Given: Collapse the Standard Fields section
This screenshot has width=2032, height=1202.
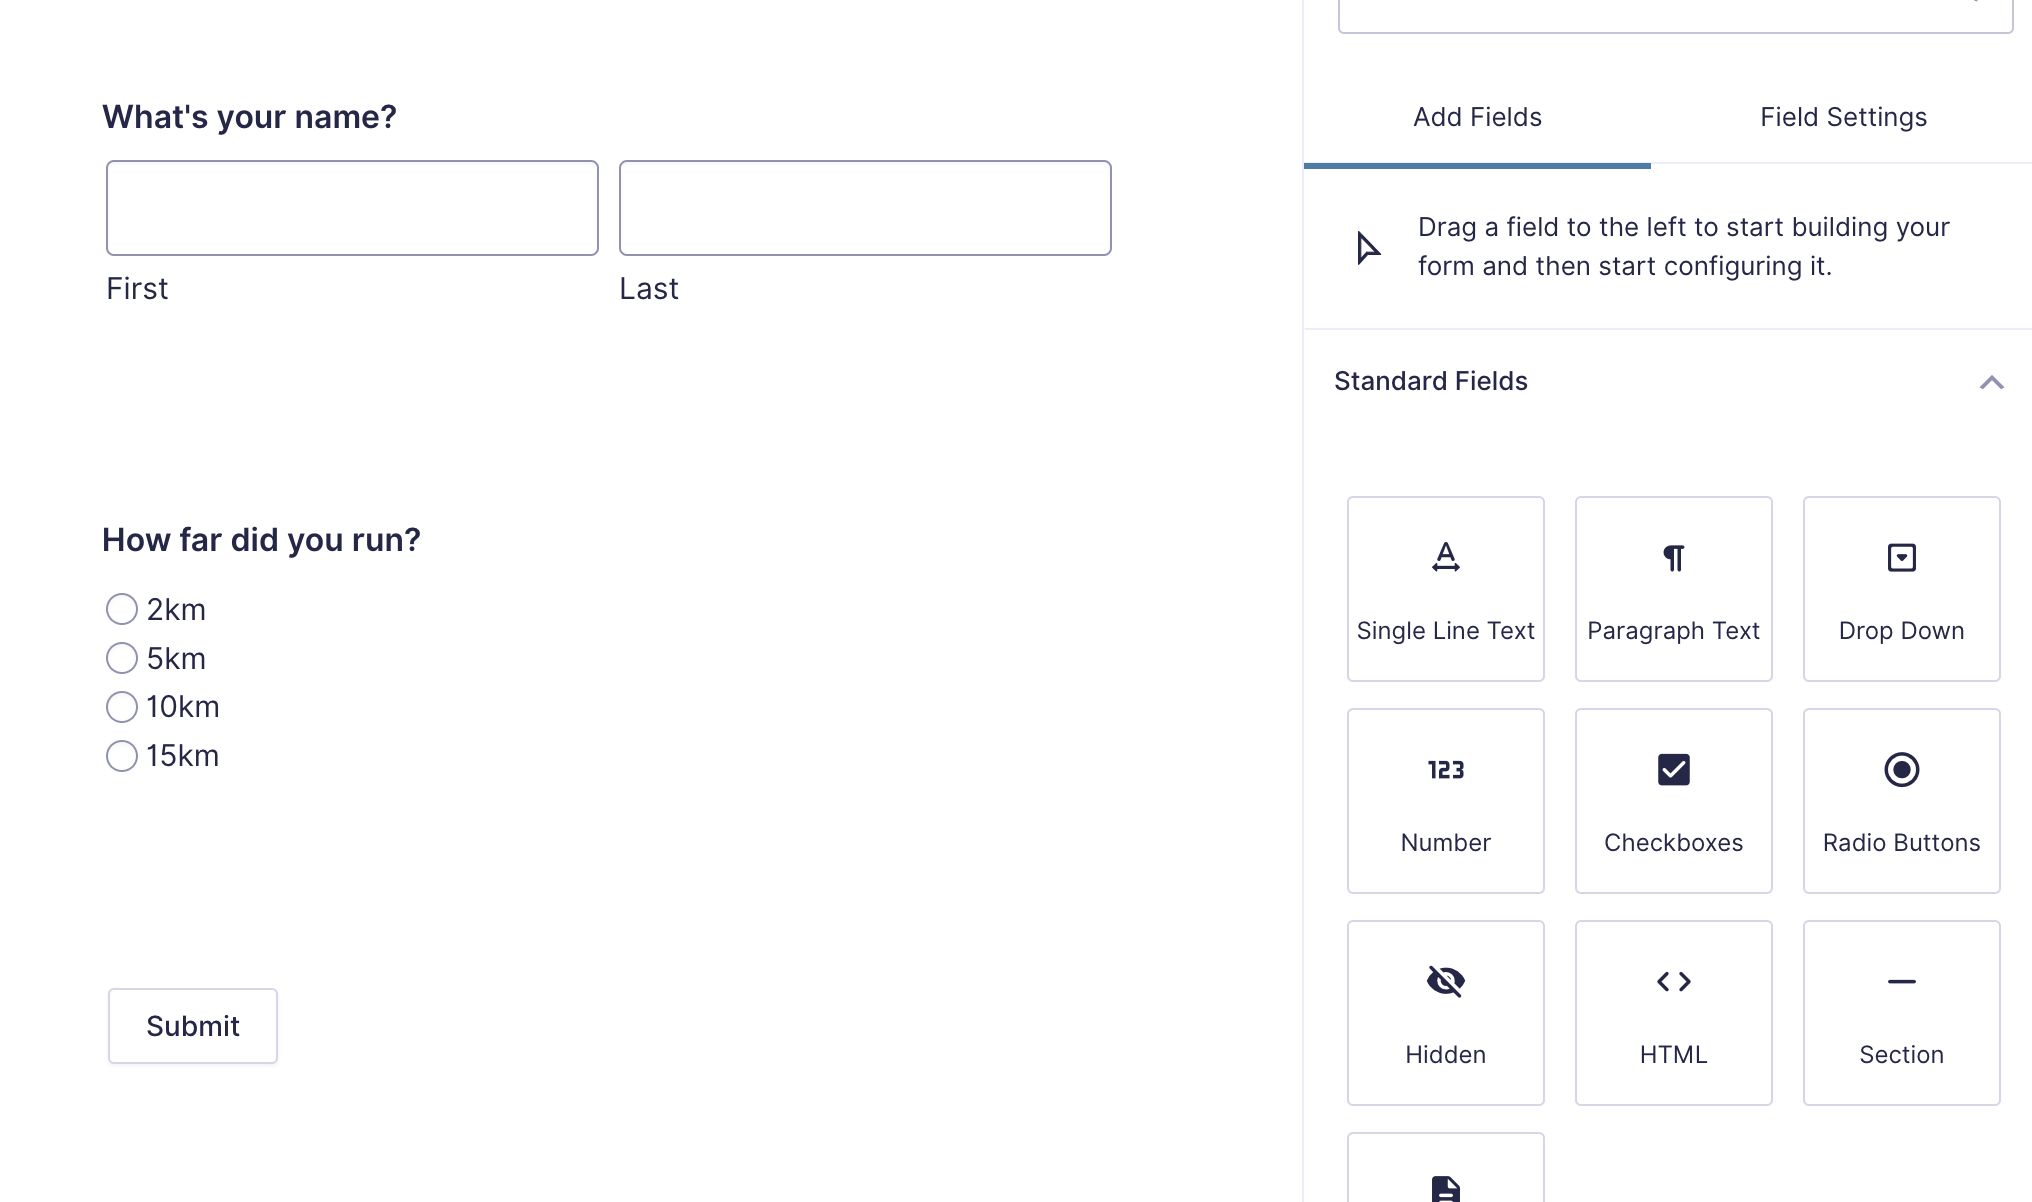Looking at the screenshot, I should click(1991, 382).
